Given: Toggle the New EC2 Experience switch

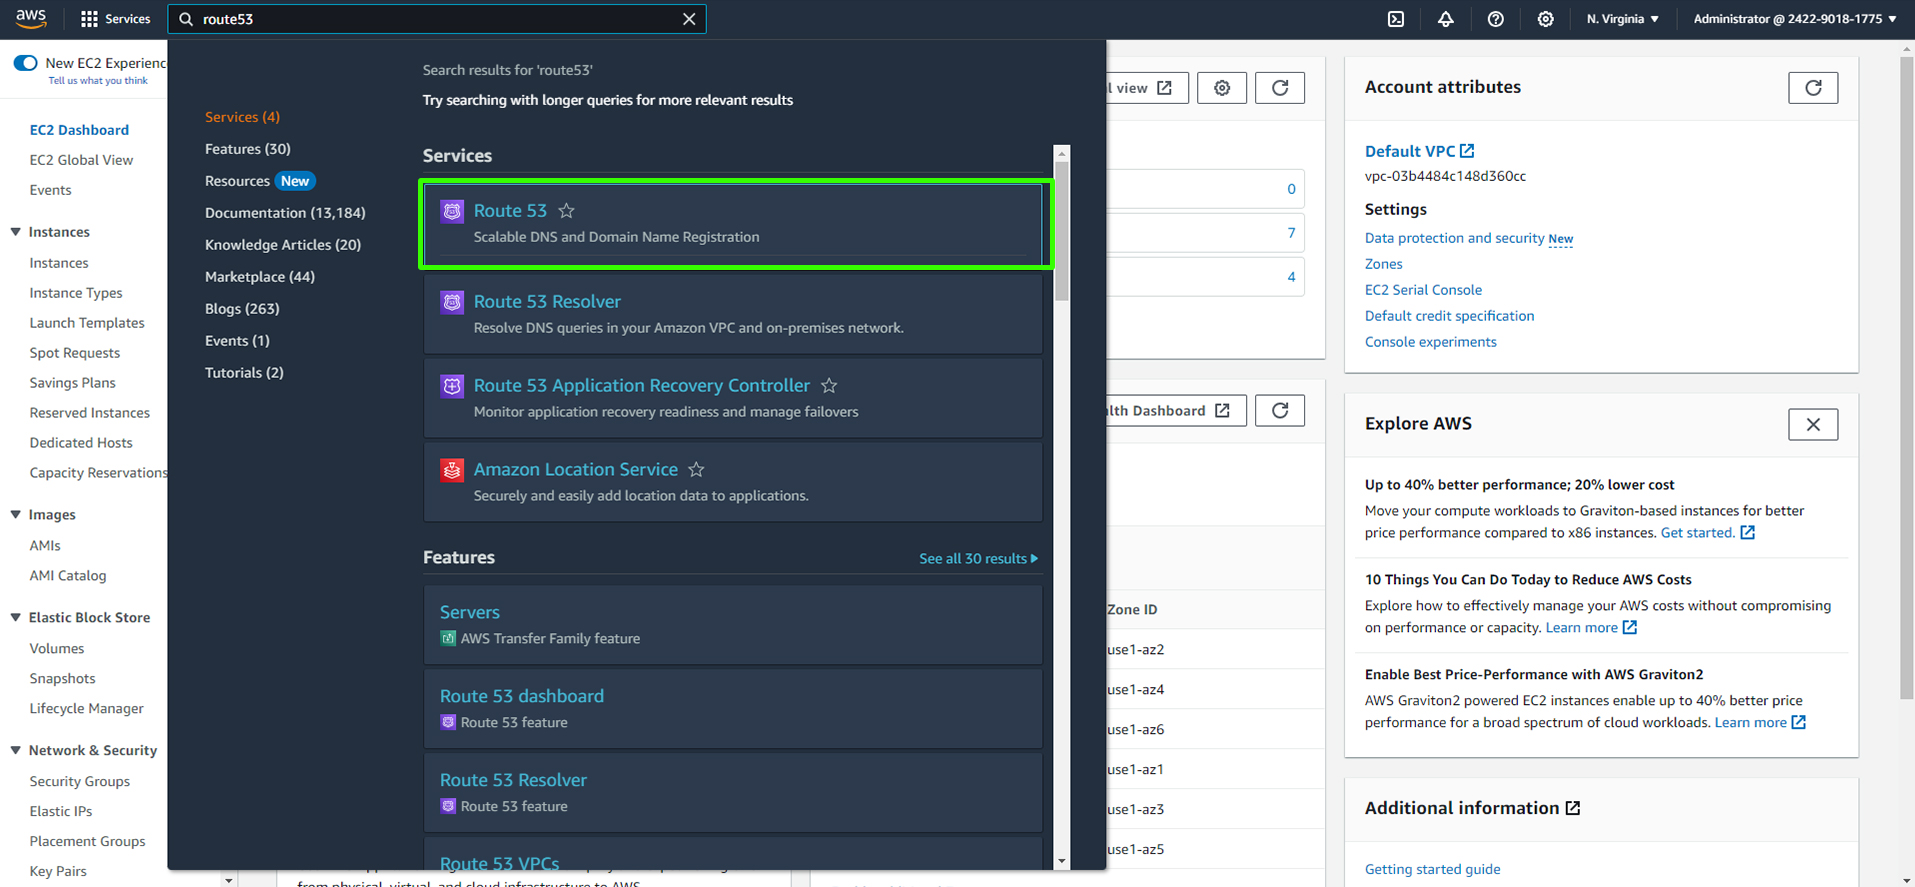Looking at the screenshot, I should click(x=25, y=63).
